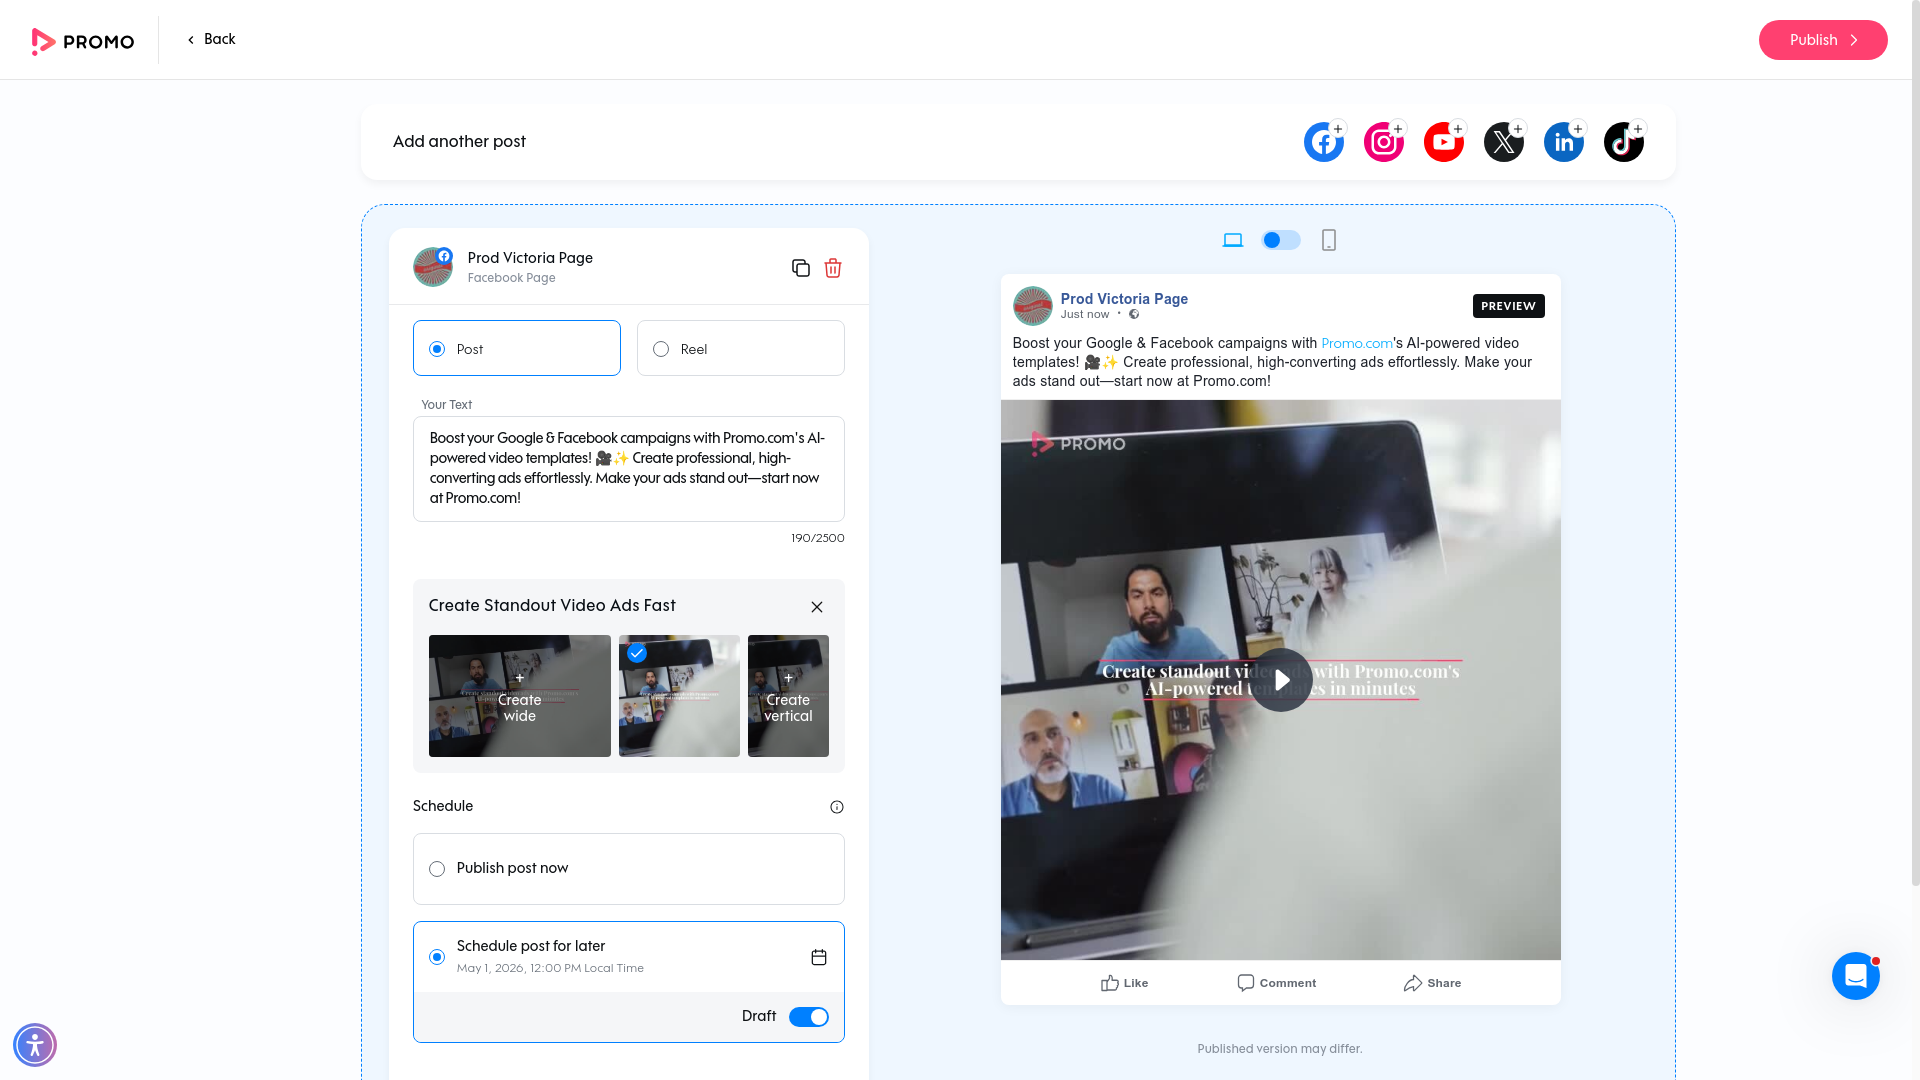1920x1080 pixels.
Task: Add a YouTube post
Action: [x=1443, y=142]
